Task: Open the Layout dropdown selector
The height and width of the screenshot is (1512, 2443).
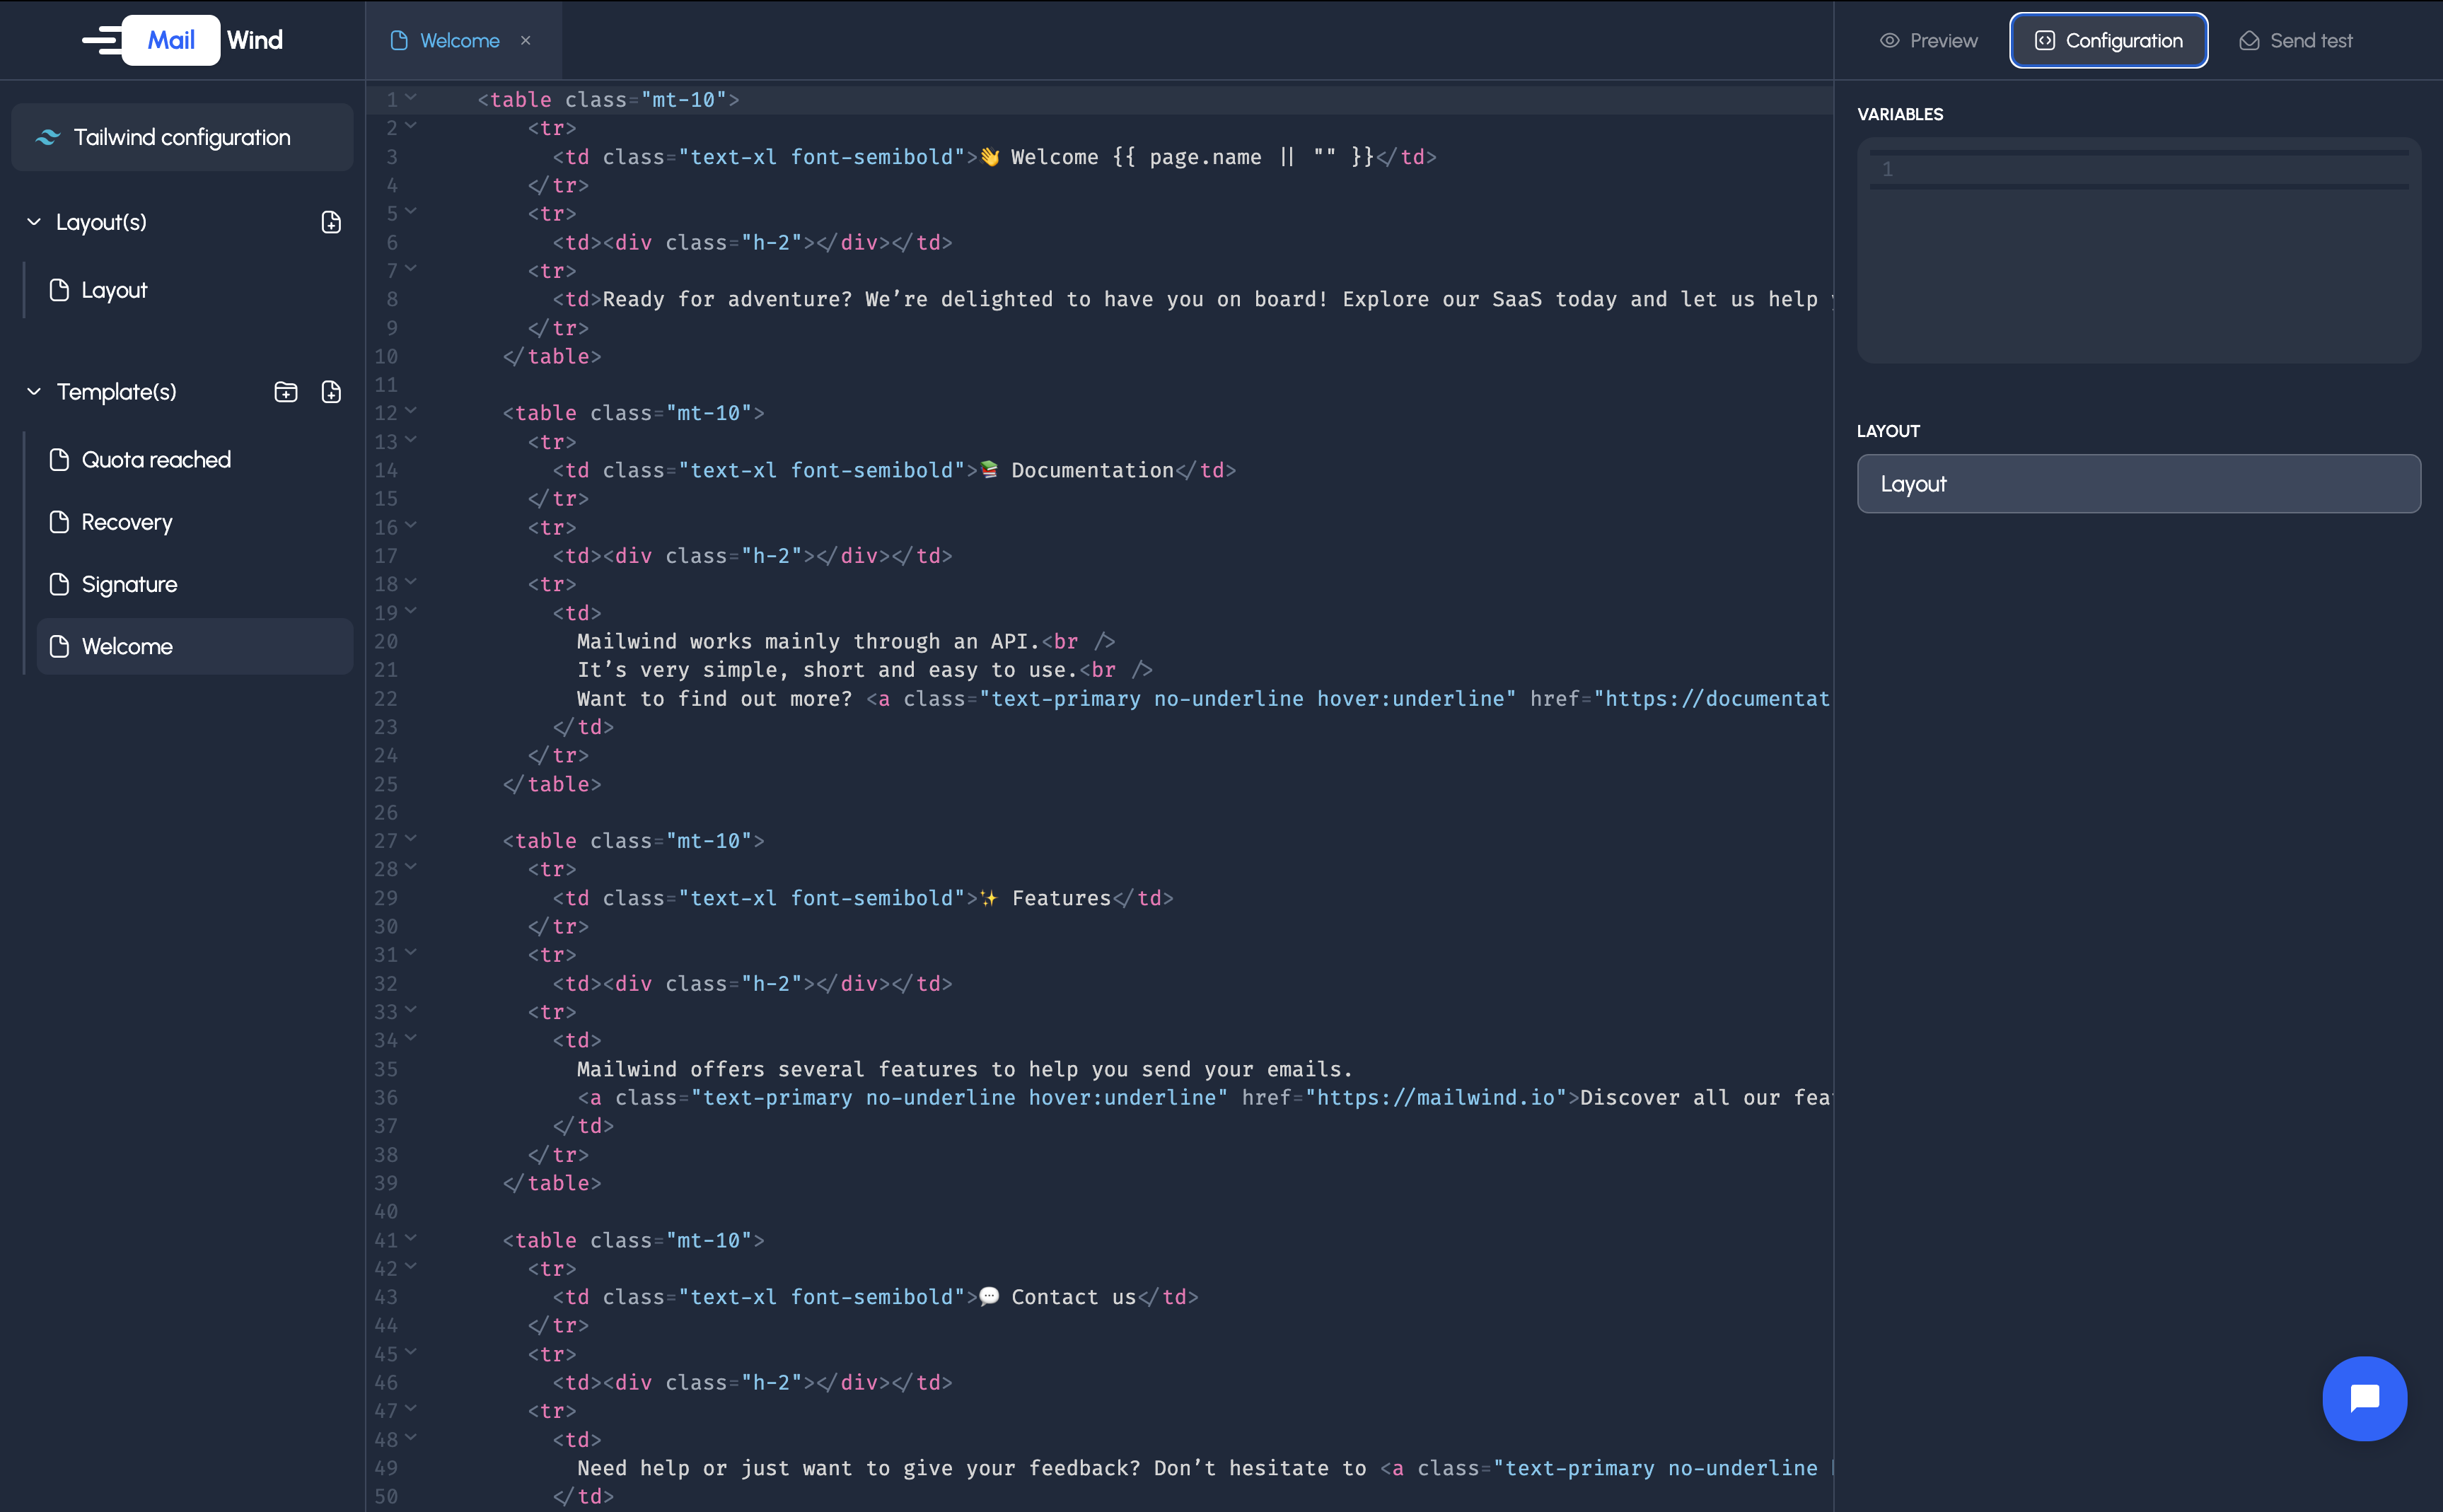Action: [x=2138, y=484]
